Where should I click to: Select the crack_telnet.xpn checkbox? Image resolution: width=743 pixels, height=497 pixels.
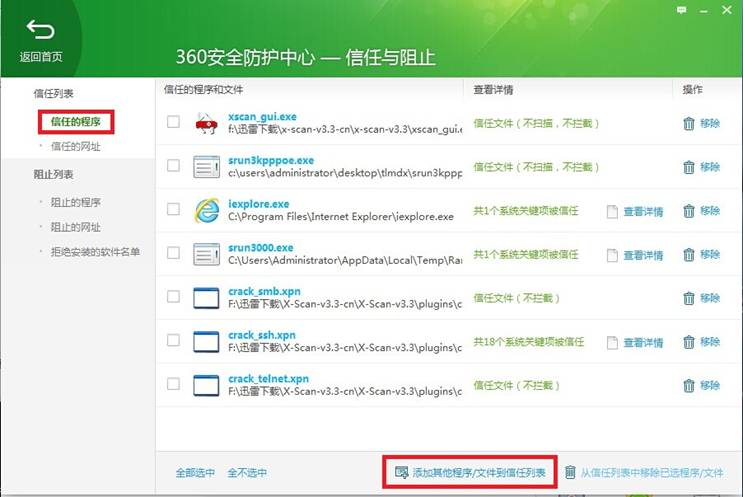(173, 384)
